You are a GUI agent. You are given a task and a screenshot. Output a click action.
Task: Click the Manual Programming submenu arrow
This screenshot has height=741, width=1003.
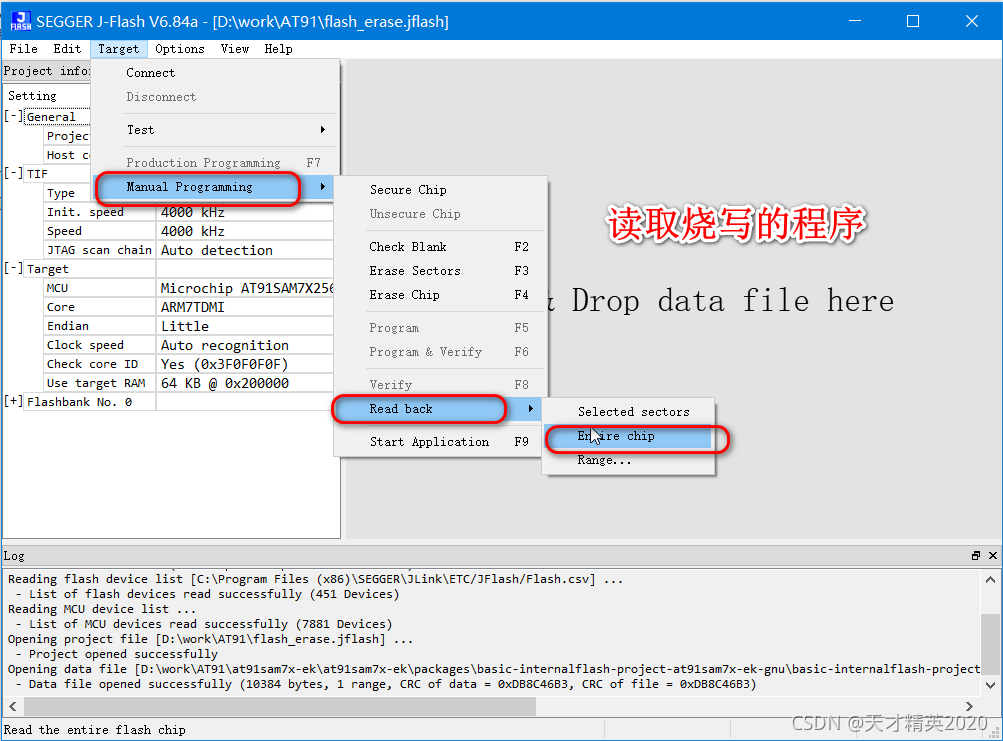pos(323,187)
